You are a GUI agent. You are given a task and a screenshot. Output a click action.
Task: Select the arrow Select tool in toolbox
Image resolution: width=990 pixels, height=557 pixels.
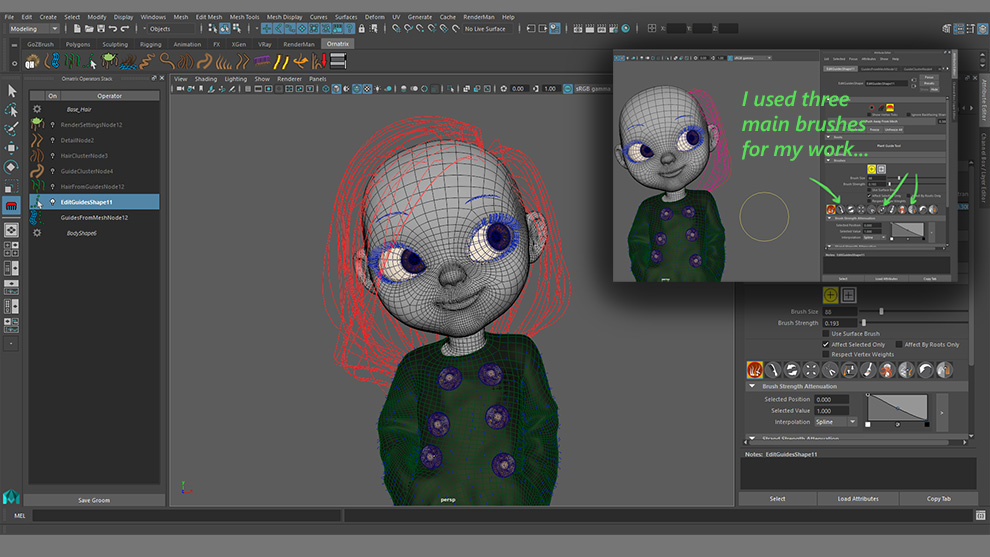(12, 91)
